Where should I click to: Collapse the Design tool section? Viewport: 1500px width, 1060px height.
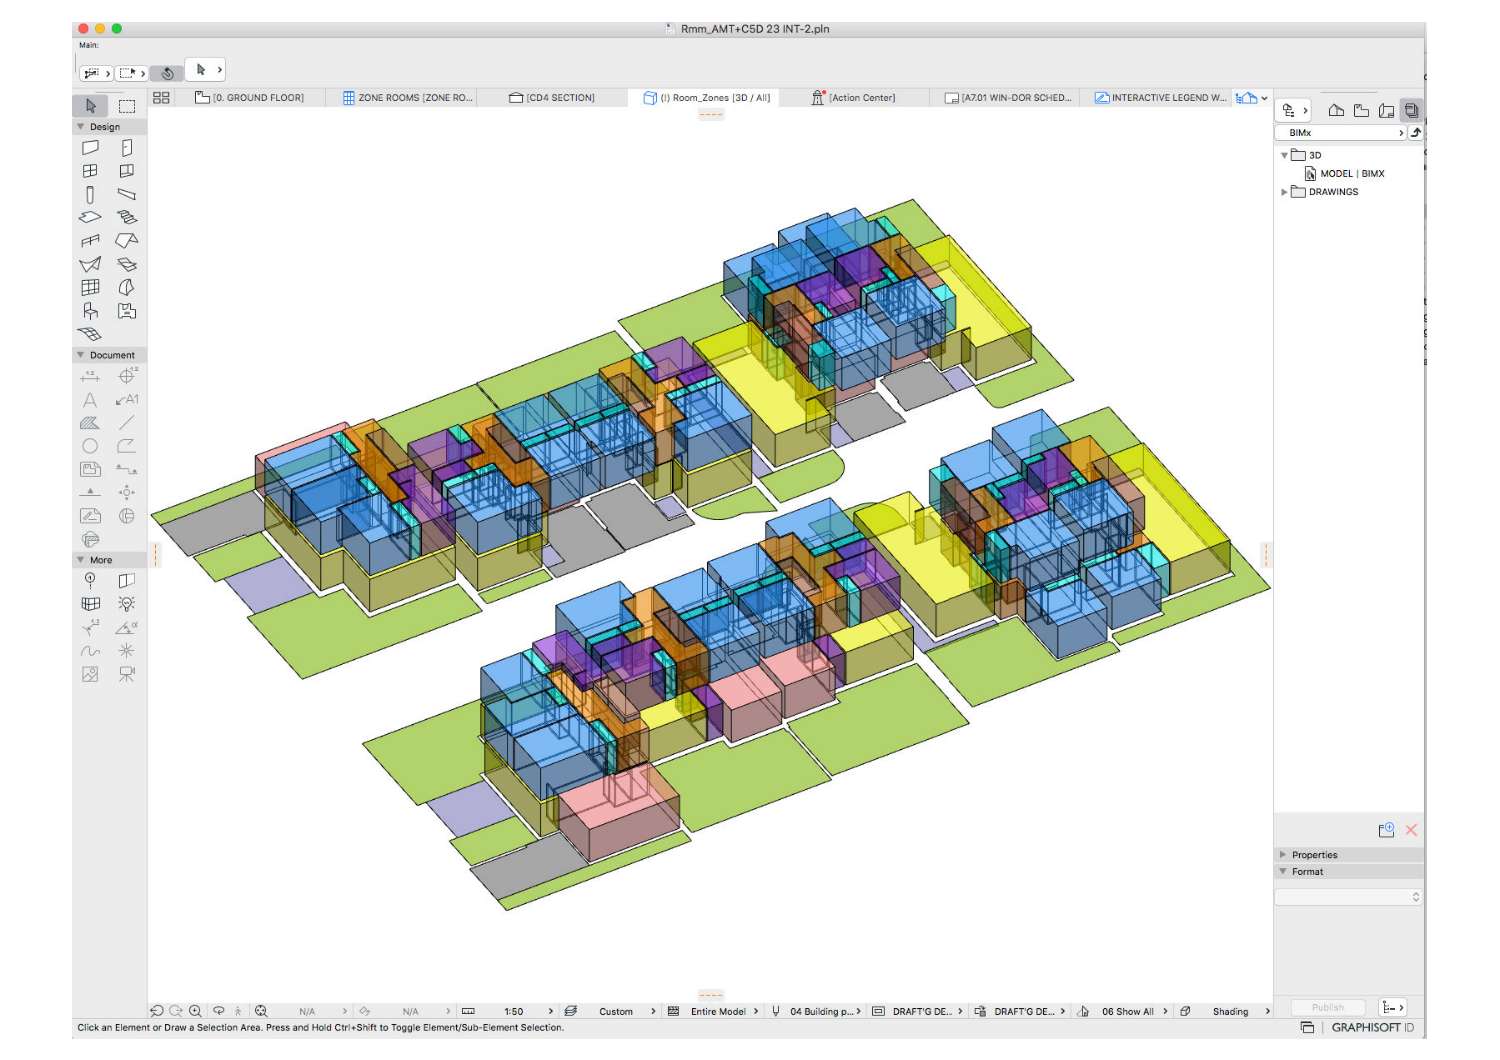click(81, 126)
